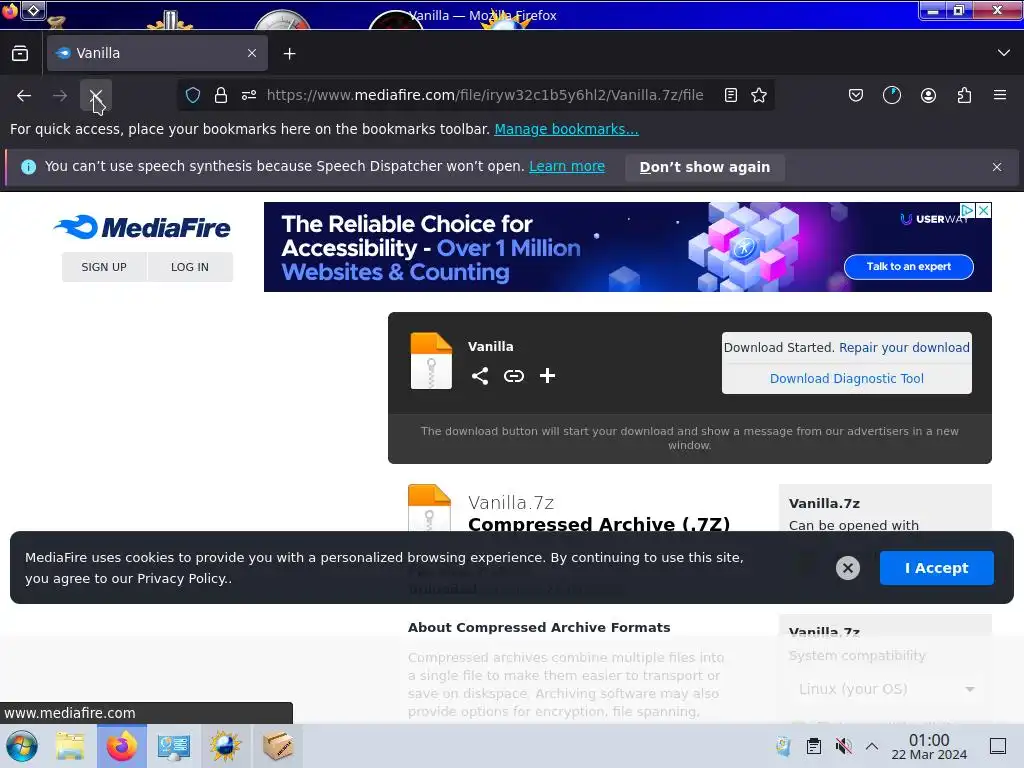
Task: Expand hidden system tray icons arrow
Action: (x=872, y=746)
